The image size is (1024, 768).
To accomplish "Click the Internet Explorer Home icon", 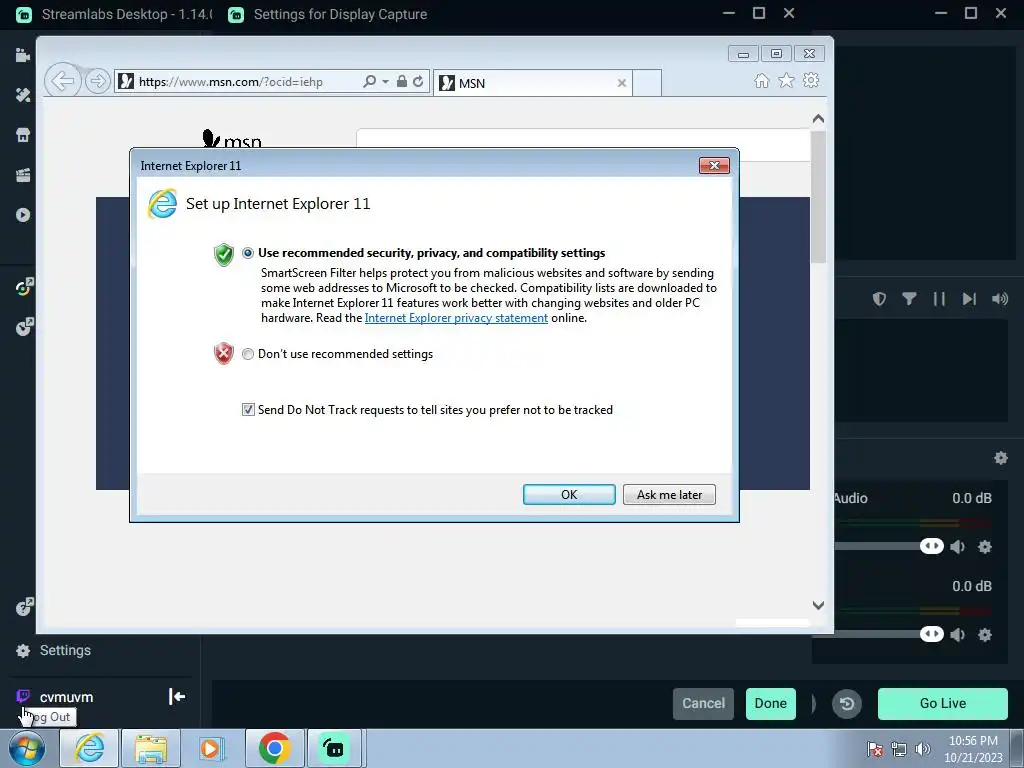I will [x=761, y=81].
